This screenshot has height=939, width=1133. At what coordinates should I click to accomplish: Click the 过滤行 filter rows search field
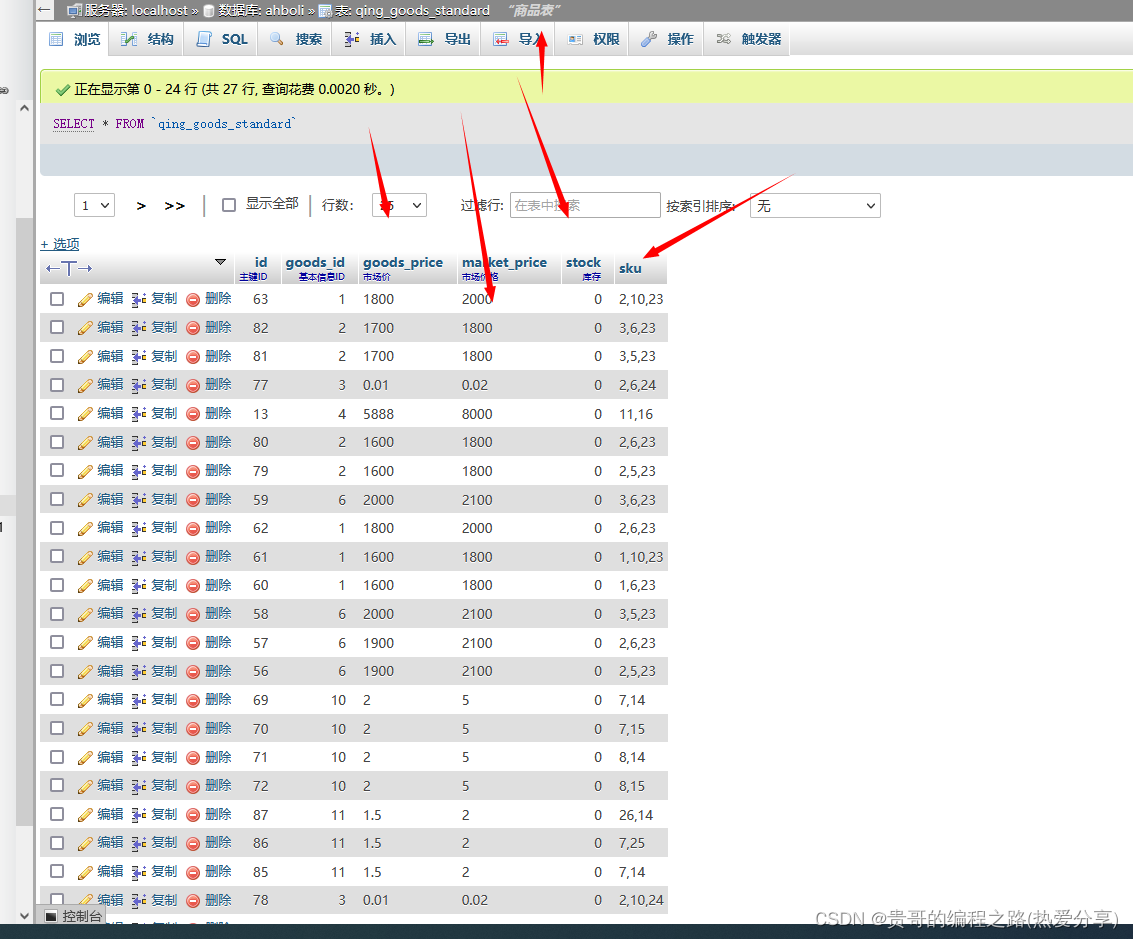(585, 205)
